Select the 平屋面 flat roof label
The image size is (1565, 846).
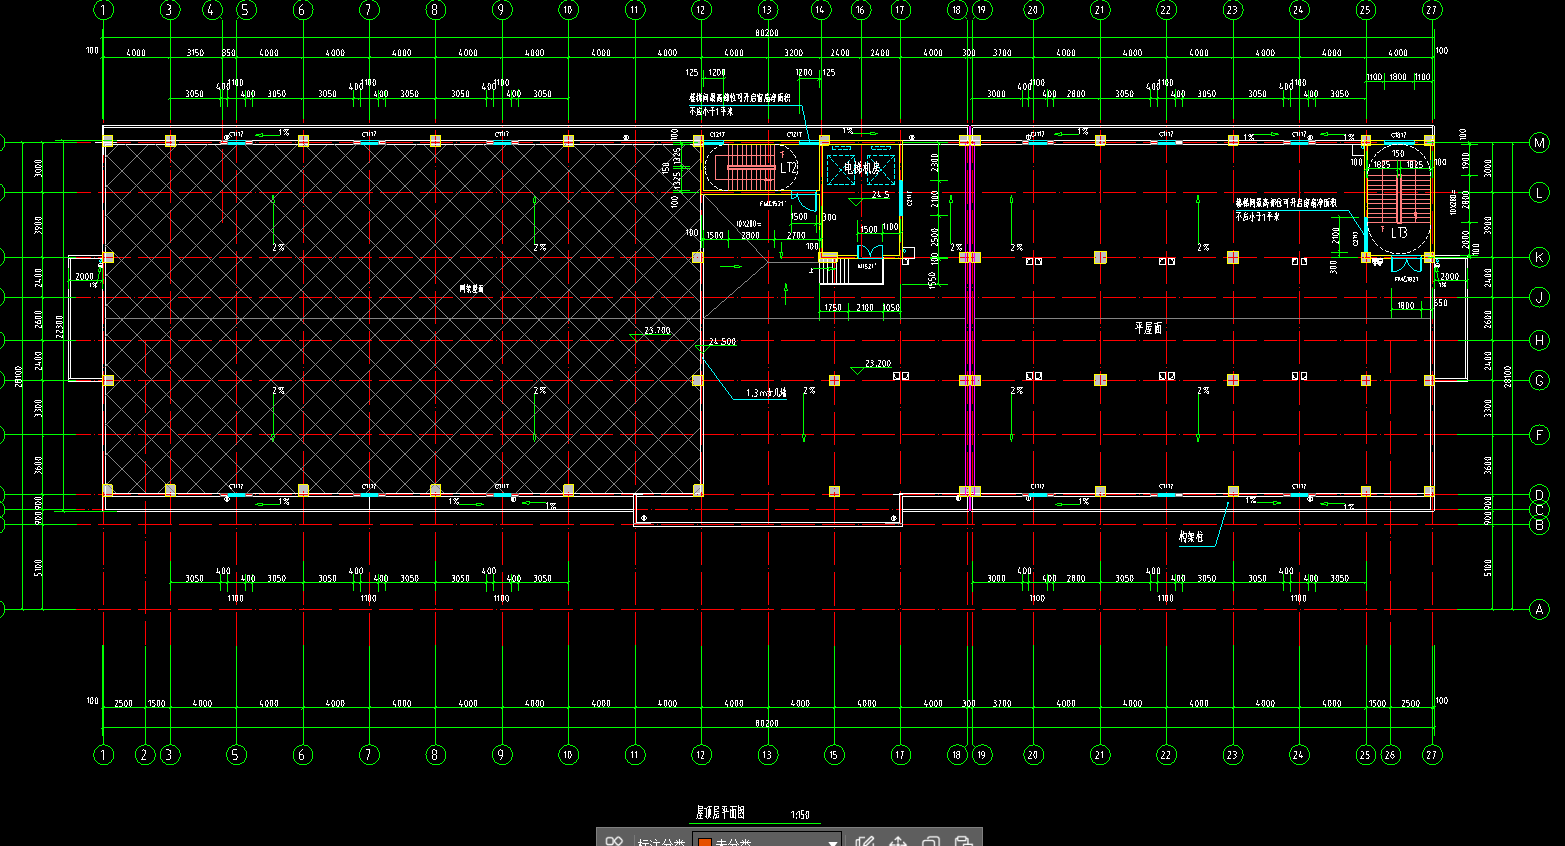coord(1148,328)
